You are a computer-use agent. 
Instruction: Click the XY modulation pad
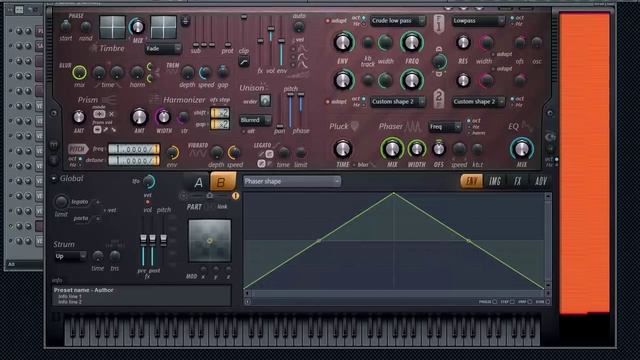coord(209,241)
